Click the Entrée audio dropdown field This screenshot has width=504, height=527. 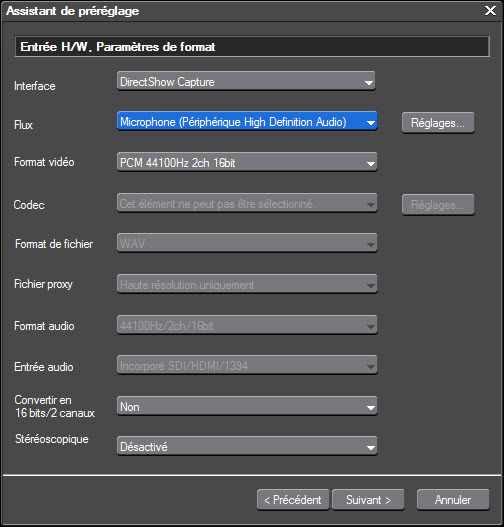click(247, 365)
